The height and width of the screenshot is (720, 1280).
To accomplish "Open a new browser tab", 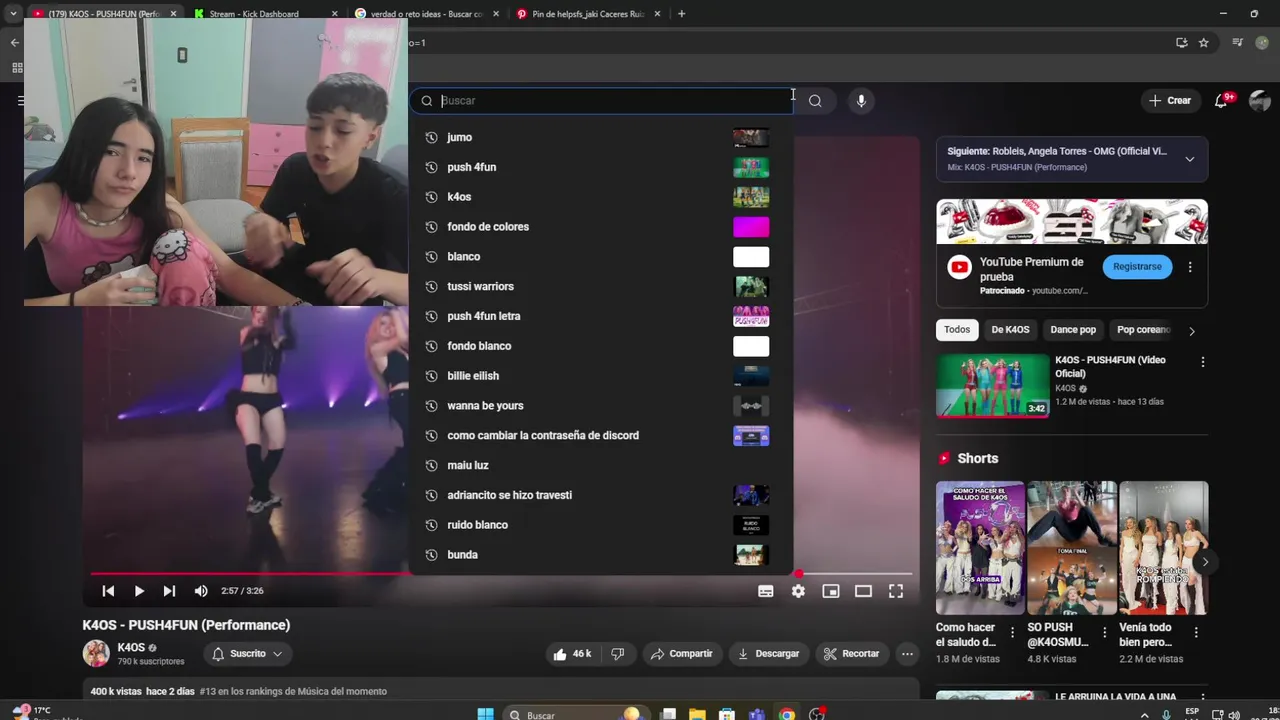I will pos(681,14).
